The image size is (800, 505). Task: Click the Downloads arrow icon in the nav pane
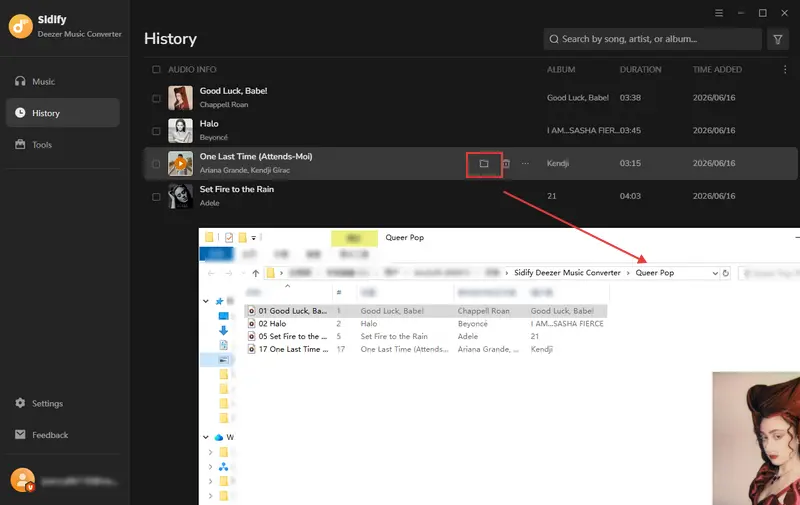pos(223,331)
